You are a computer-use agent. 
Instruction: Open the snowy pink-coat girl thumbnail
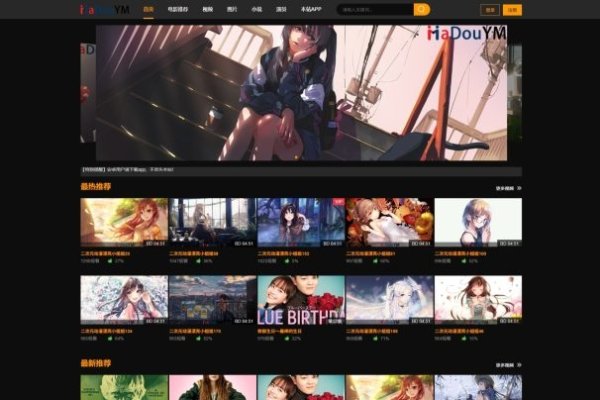tap(124, 300)
